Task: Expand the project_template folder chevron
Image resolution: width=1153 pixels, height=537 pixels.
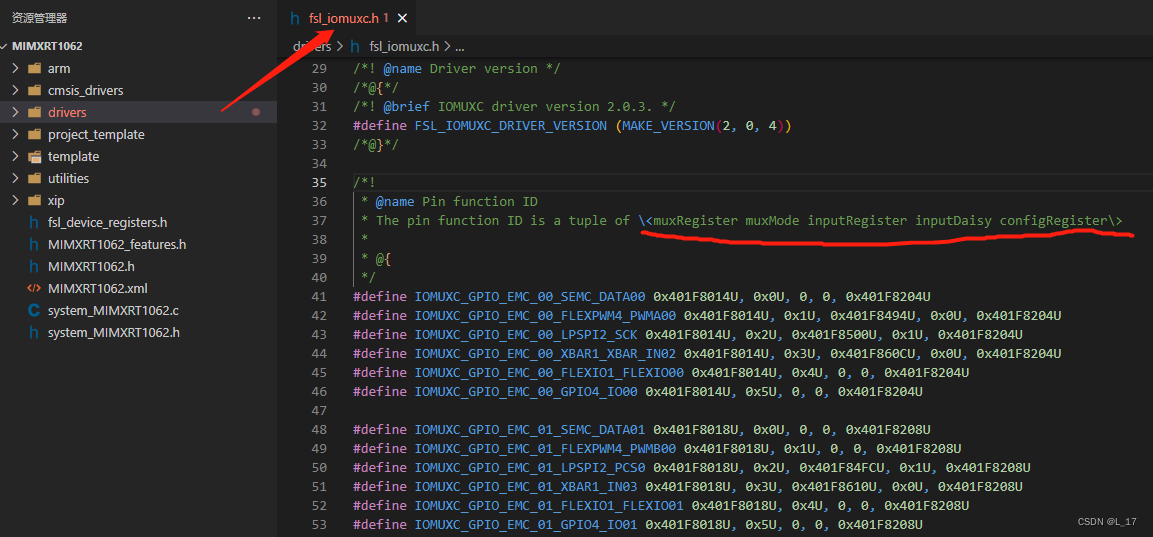Action: click(x=15, y=135)
